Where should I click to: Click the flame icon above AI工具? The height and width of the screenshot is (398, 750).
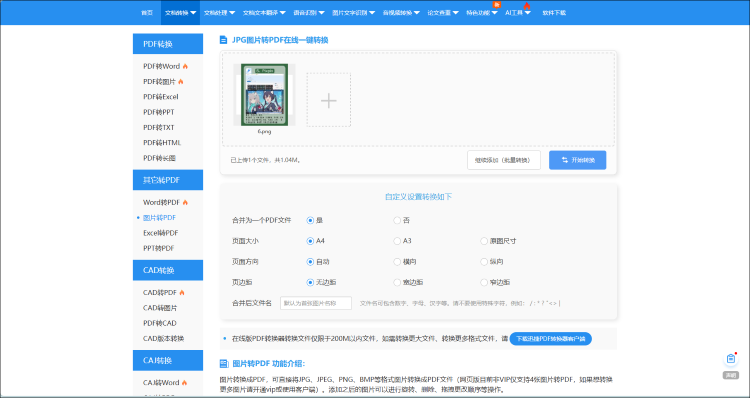coord(527,6)
